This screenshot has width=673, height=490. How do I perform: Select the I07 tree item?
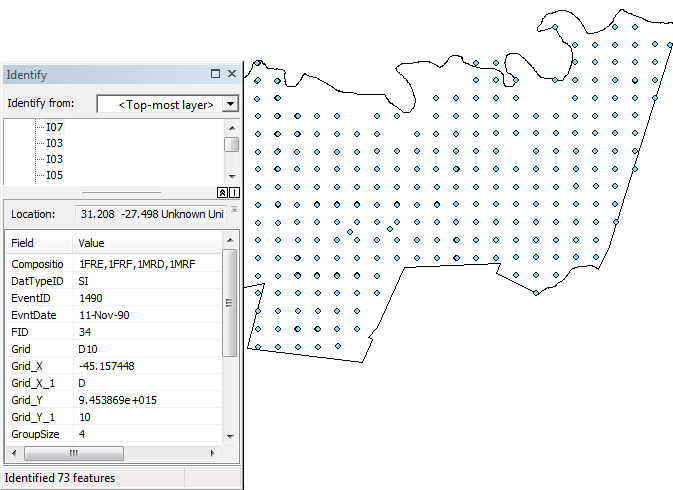[x=55, y=127]
